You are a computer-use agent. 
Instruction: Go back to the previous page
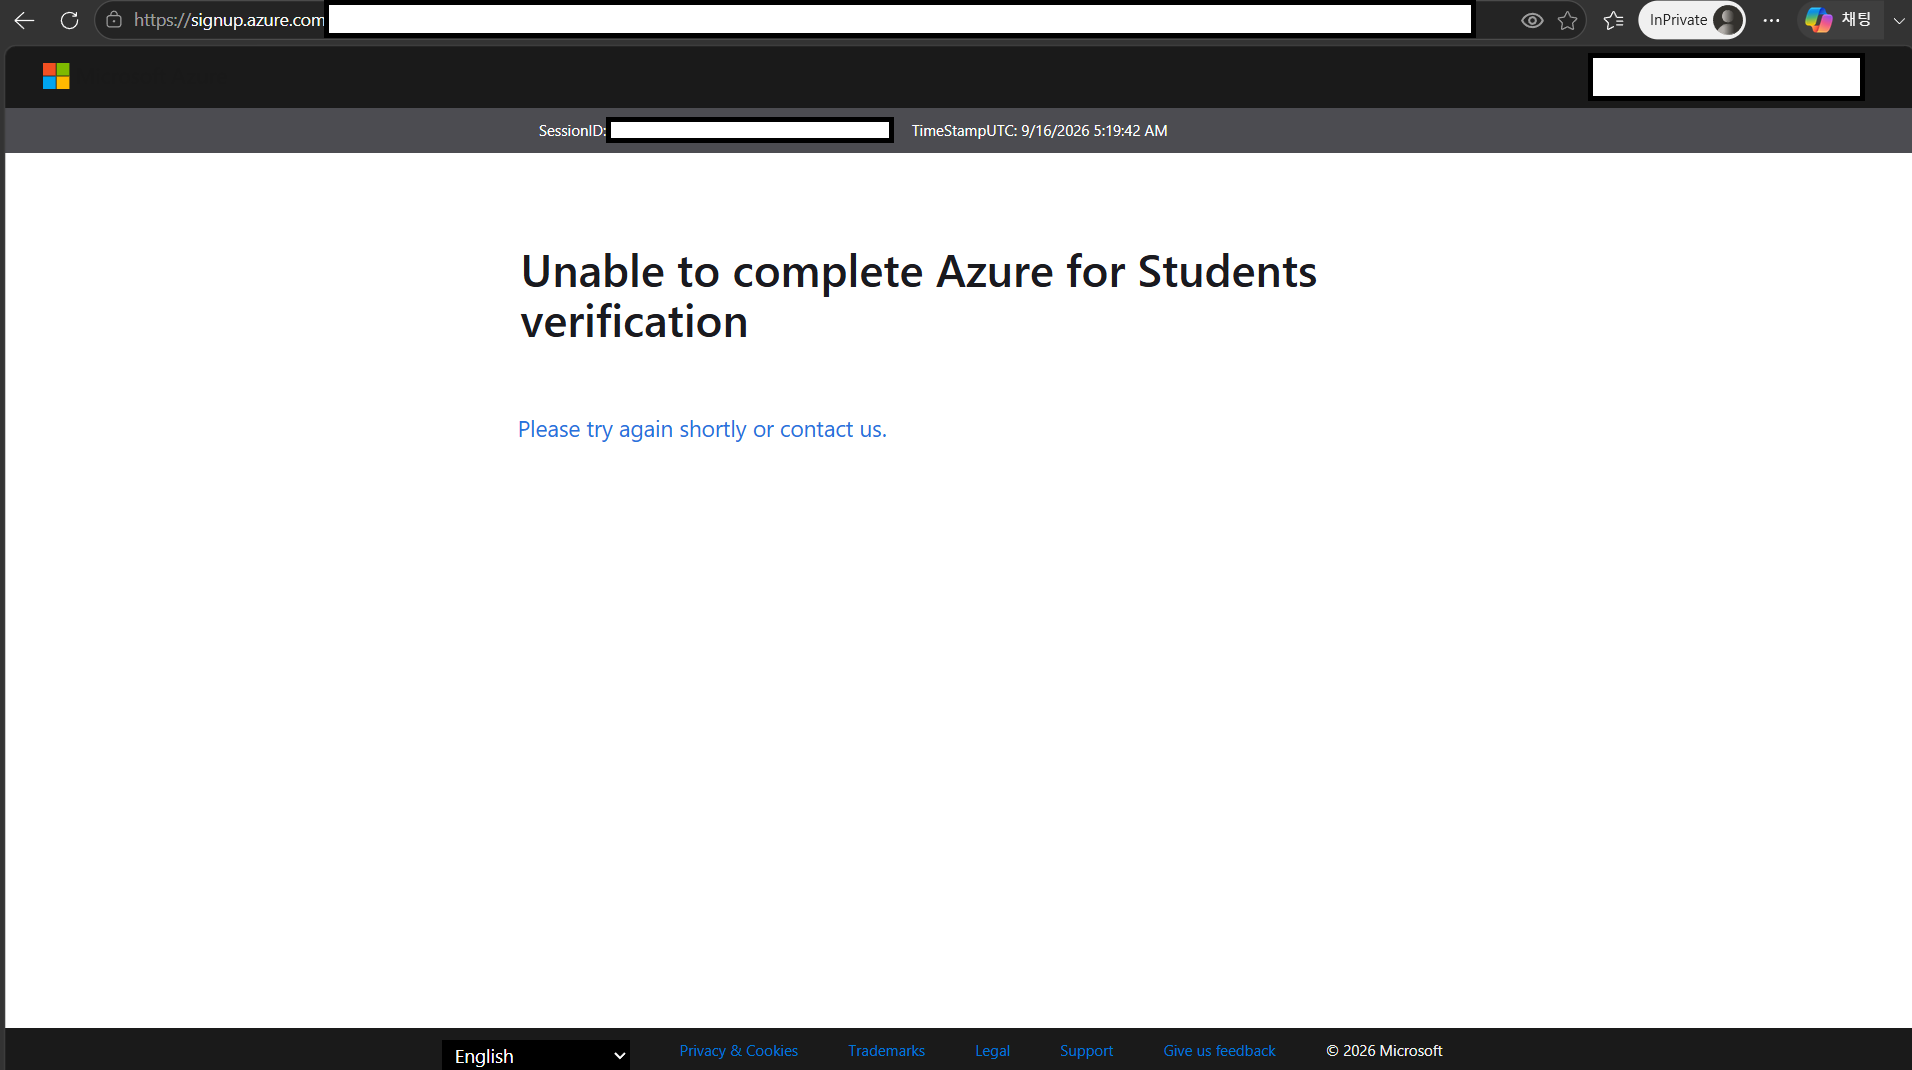coord(24,20)
